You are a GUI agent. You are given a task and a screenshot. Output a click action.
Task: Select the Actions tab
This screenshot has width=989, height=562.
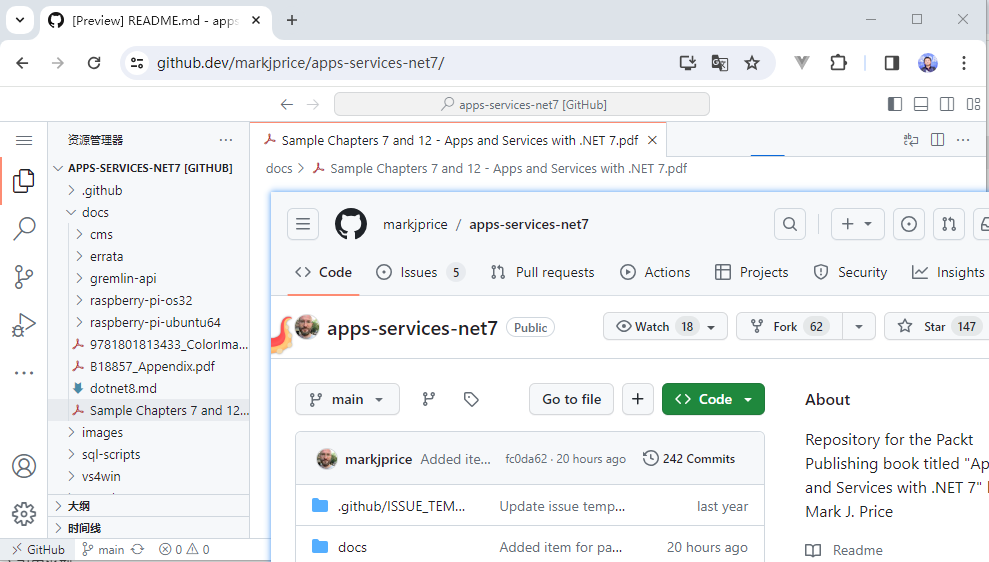[655, 272]
